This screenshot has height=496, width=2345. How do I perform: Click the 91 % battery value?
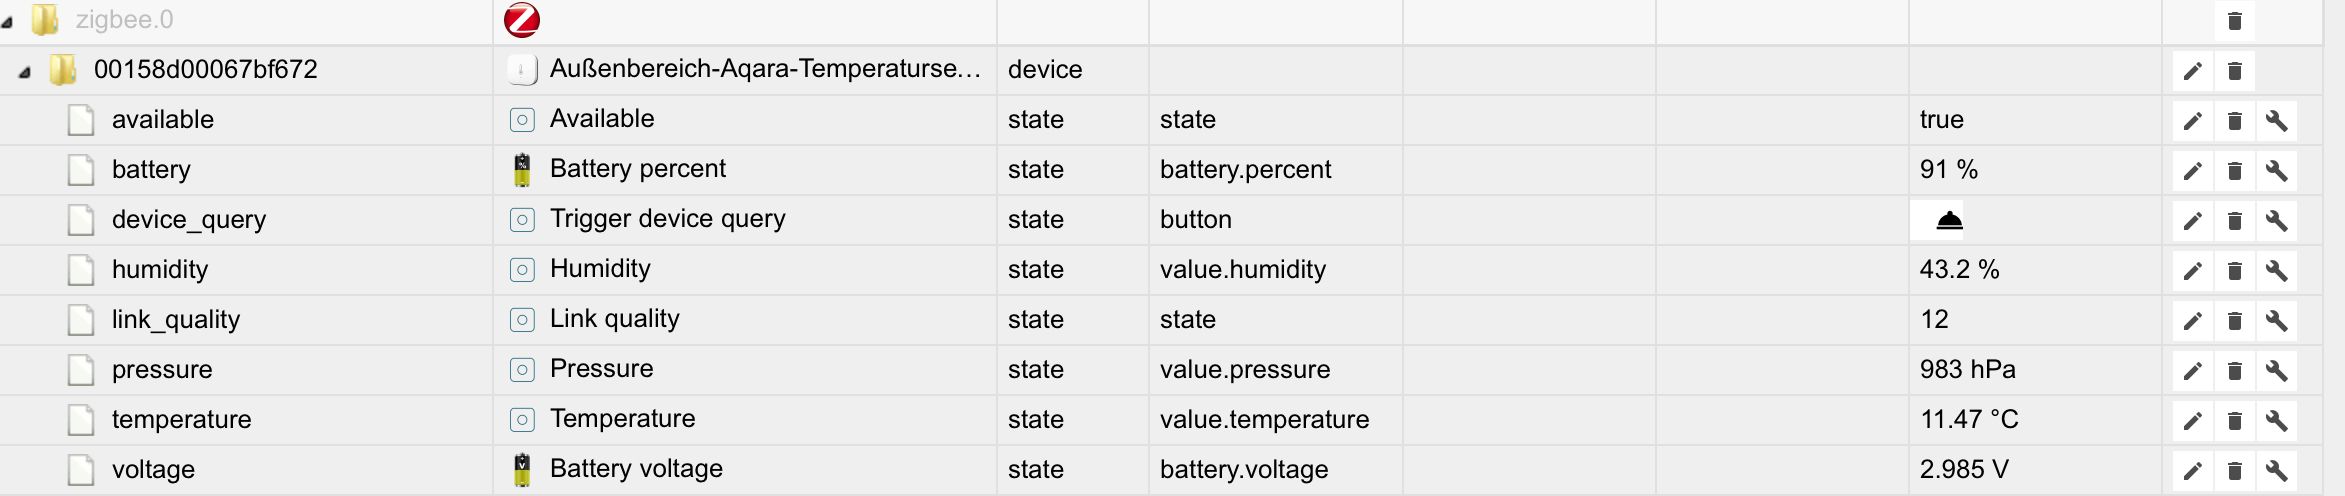pyautogui.click(x=1948, y=170)
